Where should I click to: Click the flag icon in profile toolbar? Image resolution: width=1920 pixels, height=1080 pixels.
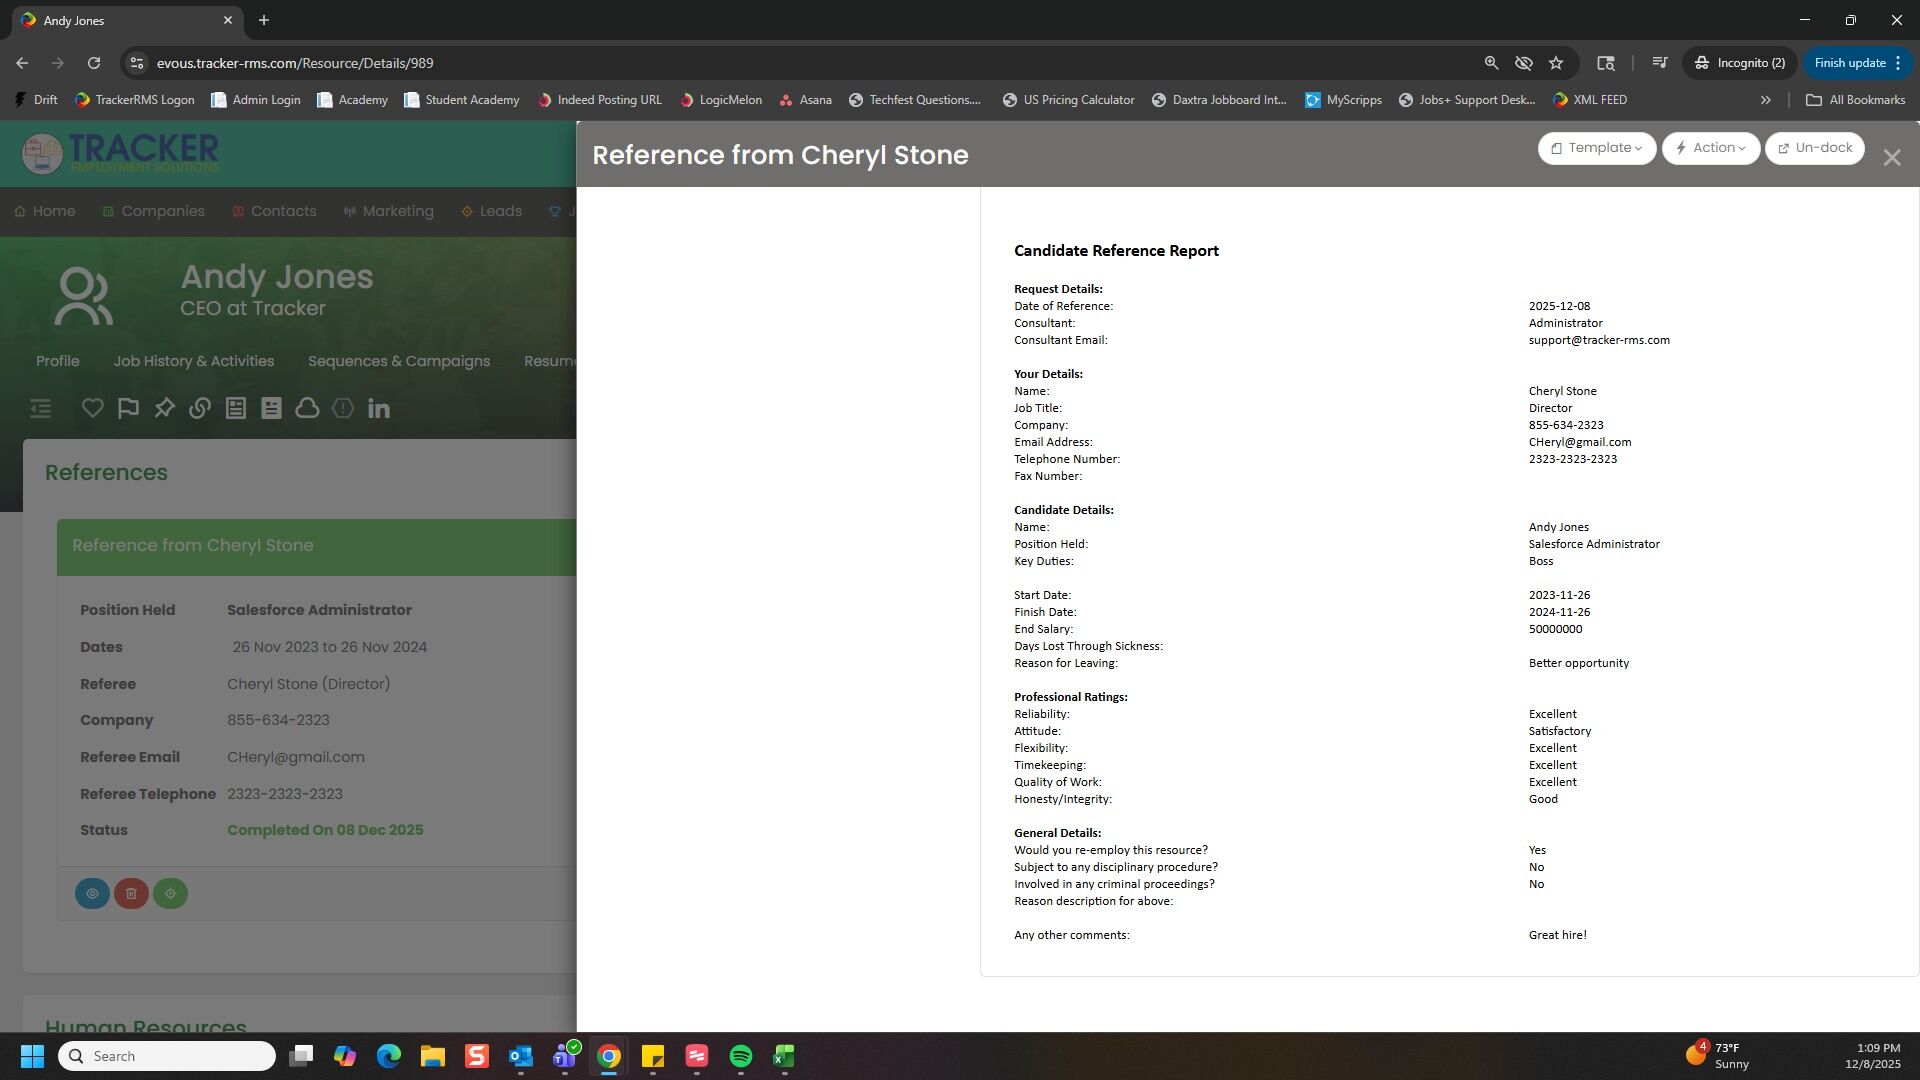coord(128,408)
